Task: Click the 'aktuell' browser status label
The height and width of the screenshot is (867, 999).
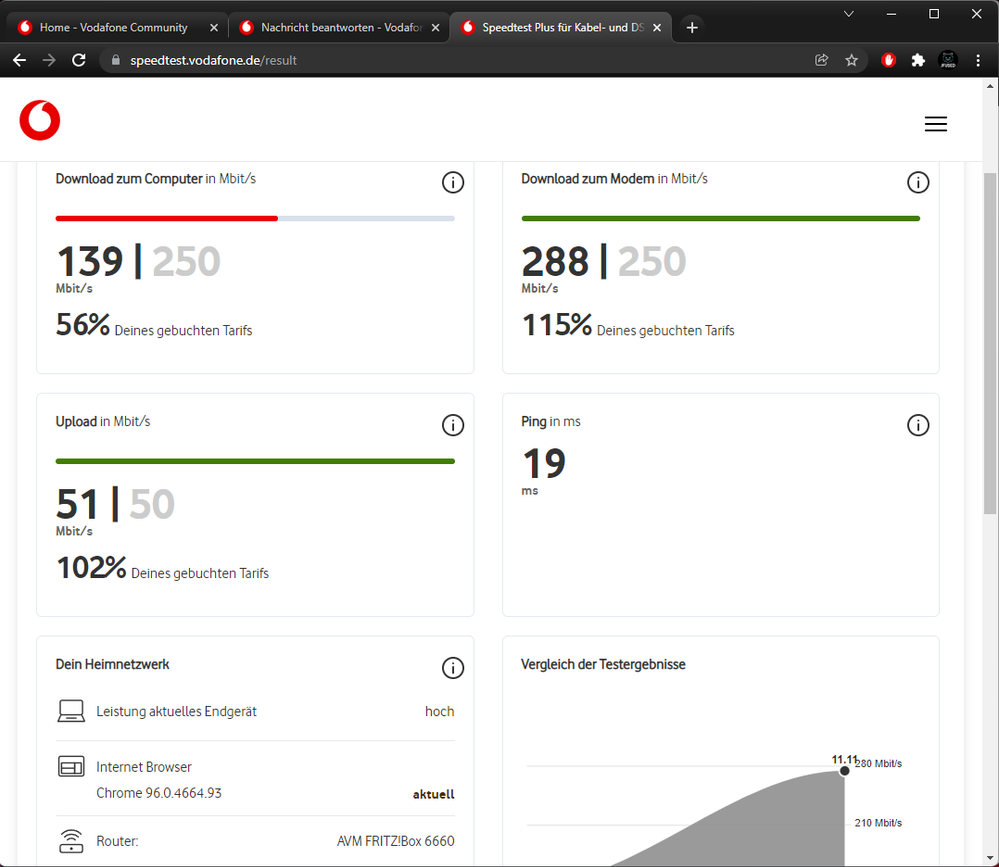Action: coord(433,794)
